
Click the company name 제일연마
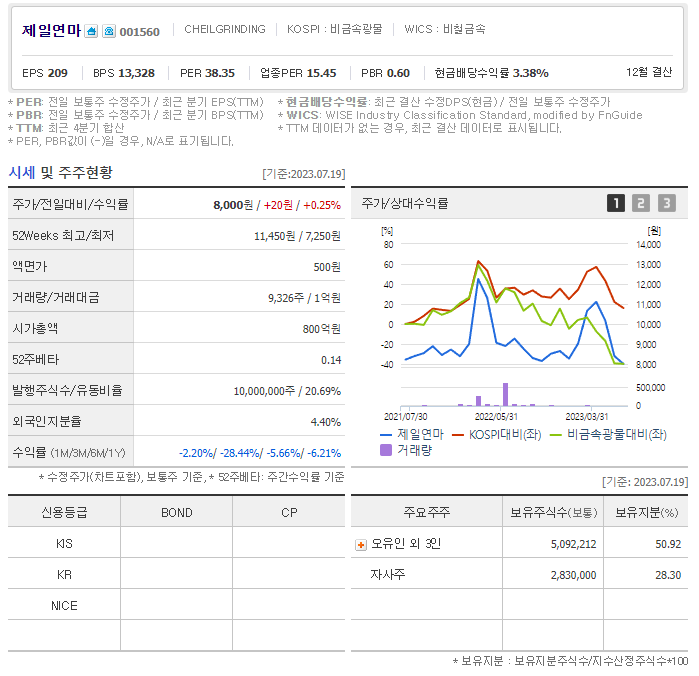[51, 31]
